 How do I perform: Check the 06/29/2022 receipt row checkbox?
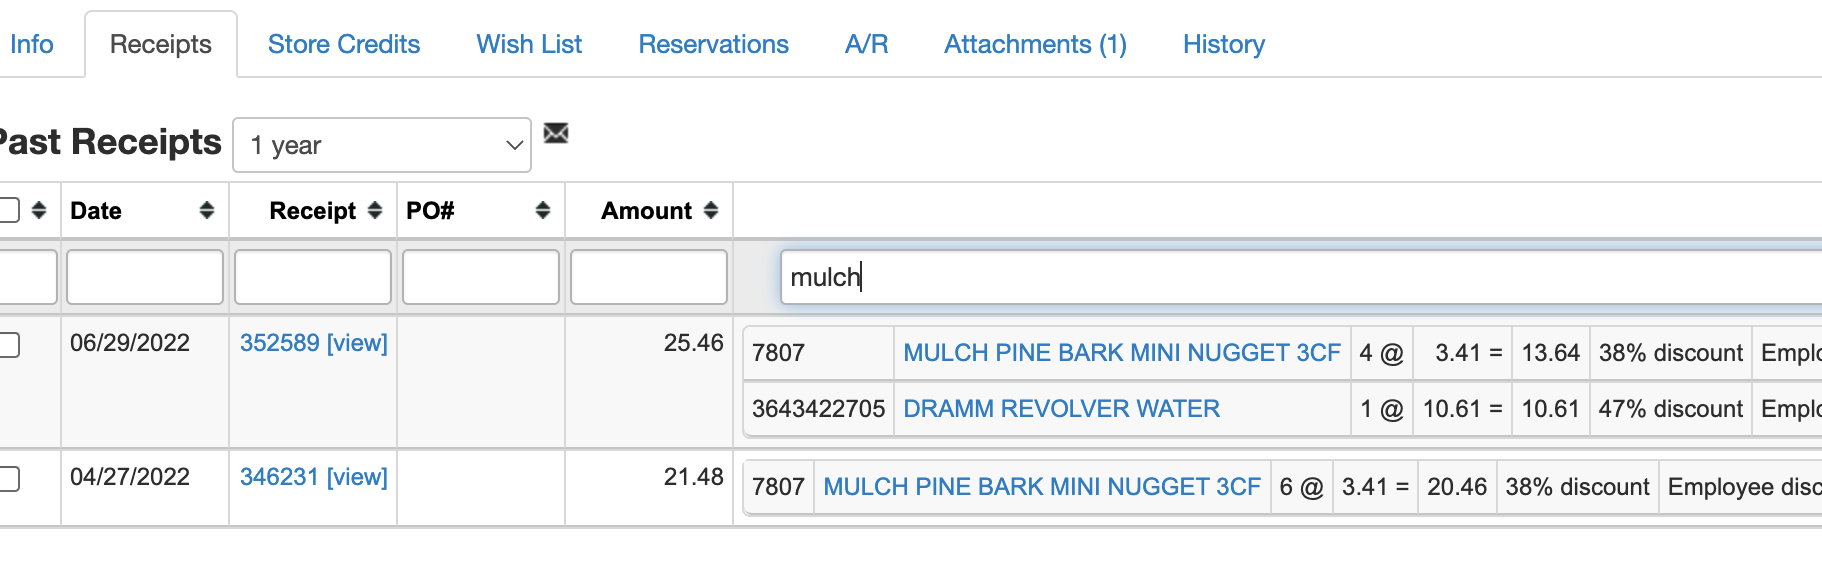point(10,345)
